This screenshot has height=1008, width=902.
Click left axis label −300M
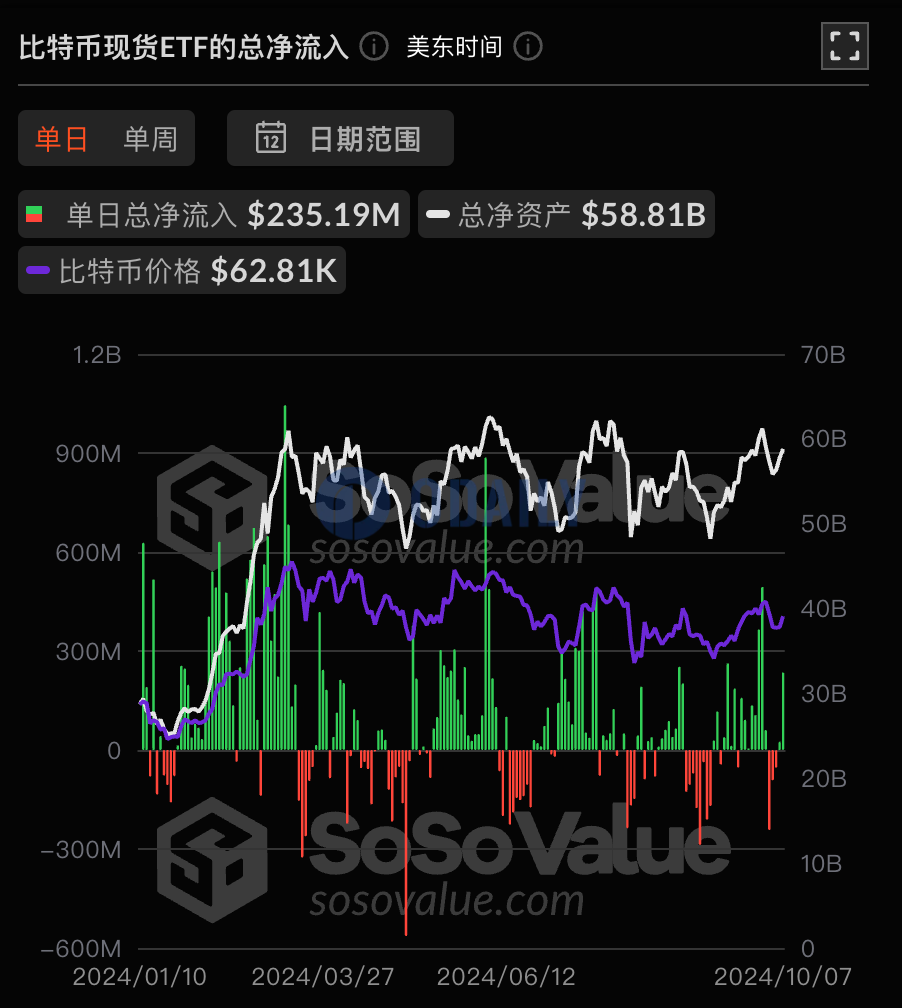pos(80,850)
